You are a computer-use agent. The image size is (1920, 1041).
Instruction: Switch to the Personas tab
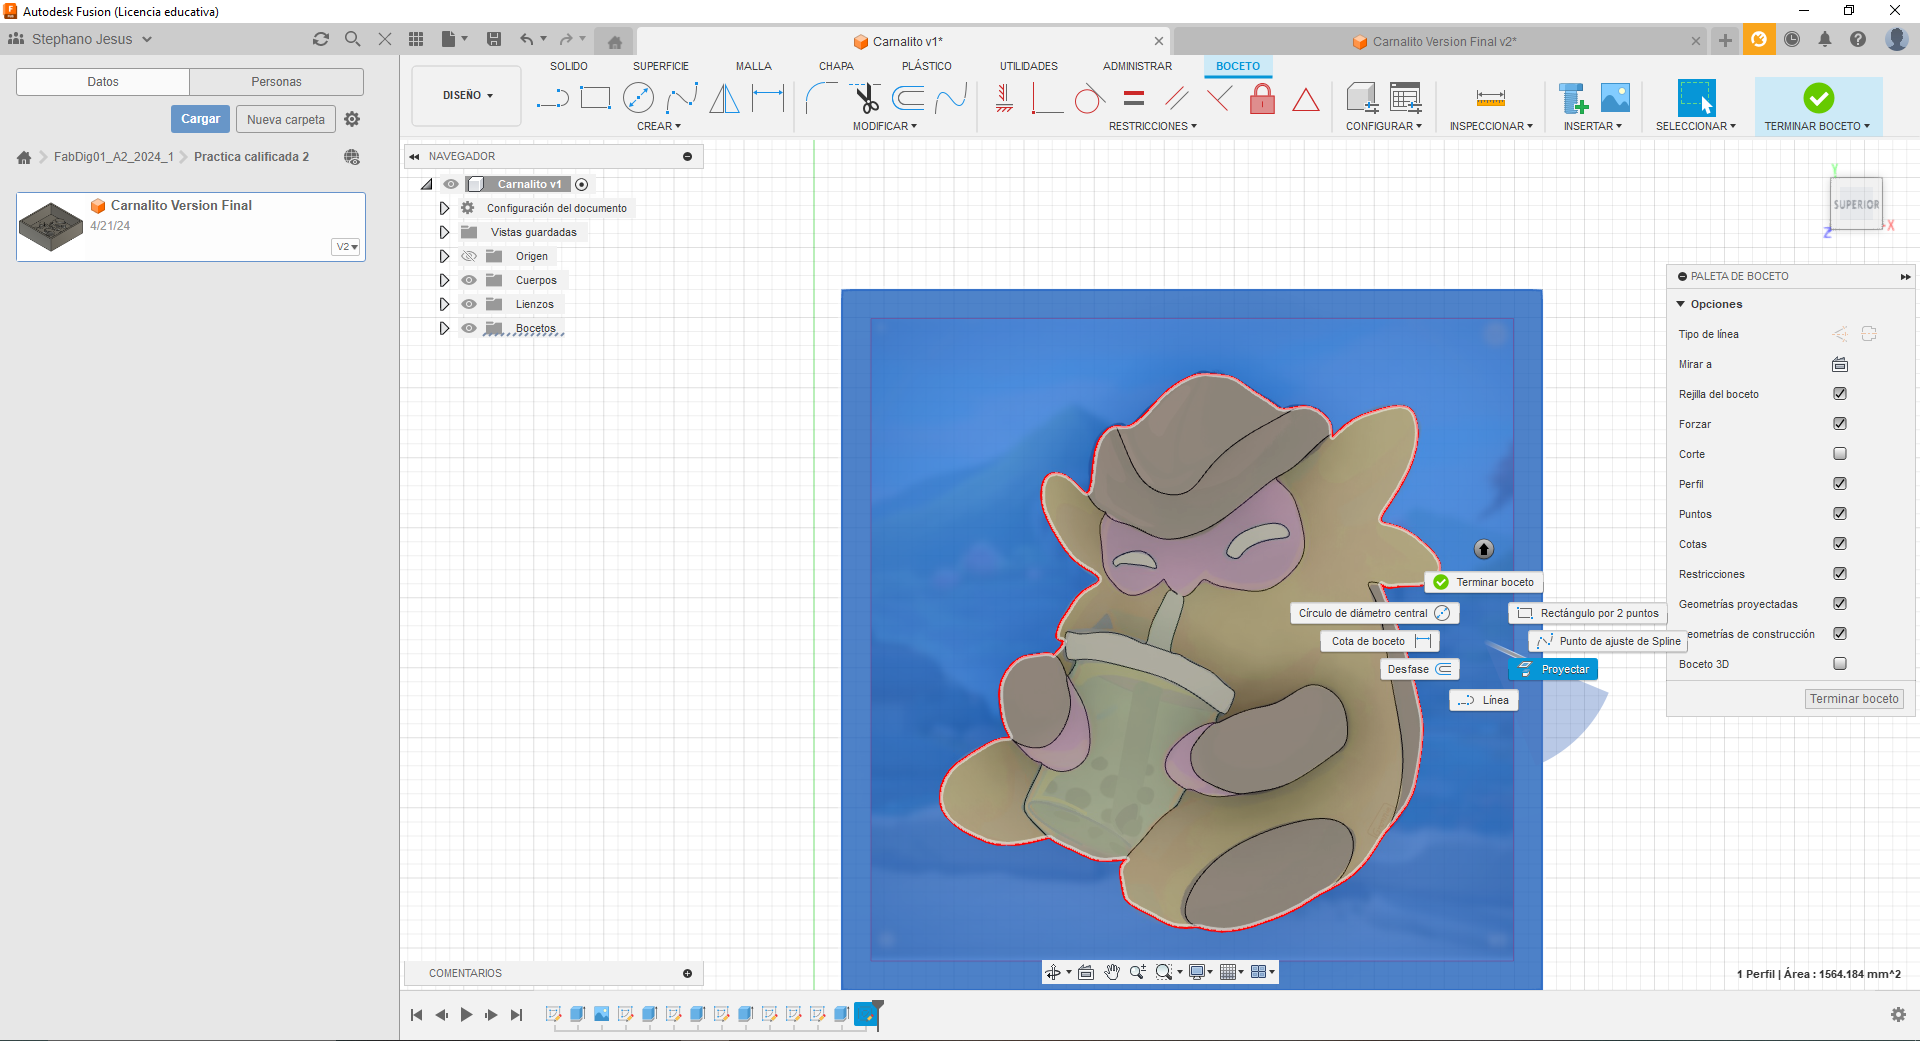click(276, 82)
